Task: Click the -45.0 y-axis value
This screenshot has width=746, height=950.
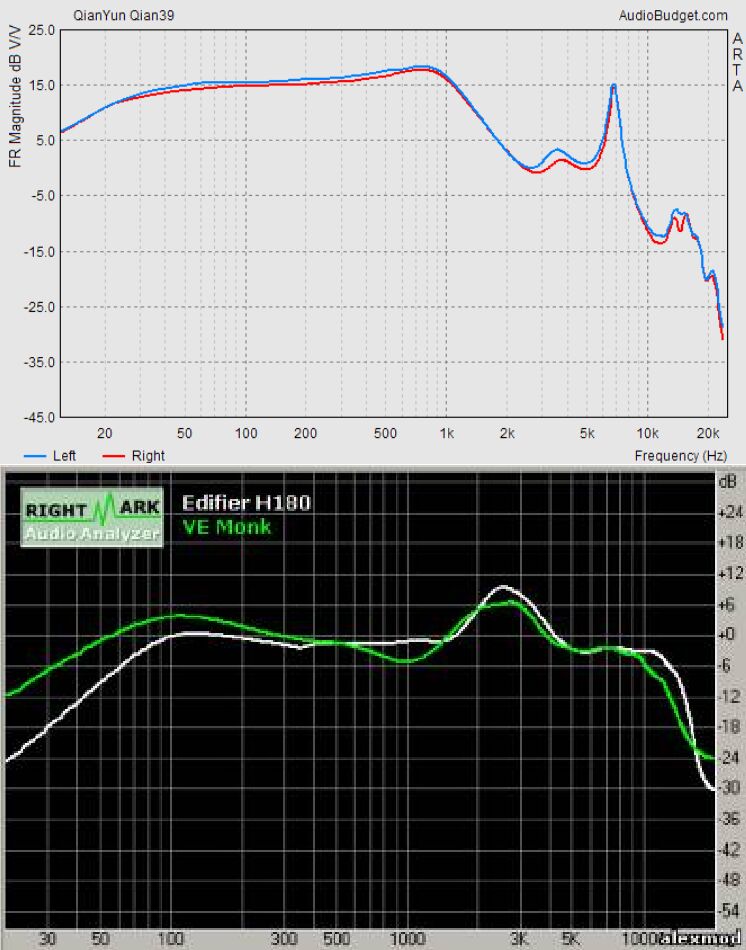Action: [x=39, y=417]
